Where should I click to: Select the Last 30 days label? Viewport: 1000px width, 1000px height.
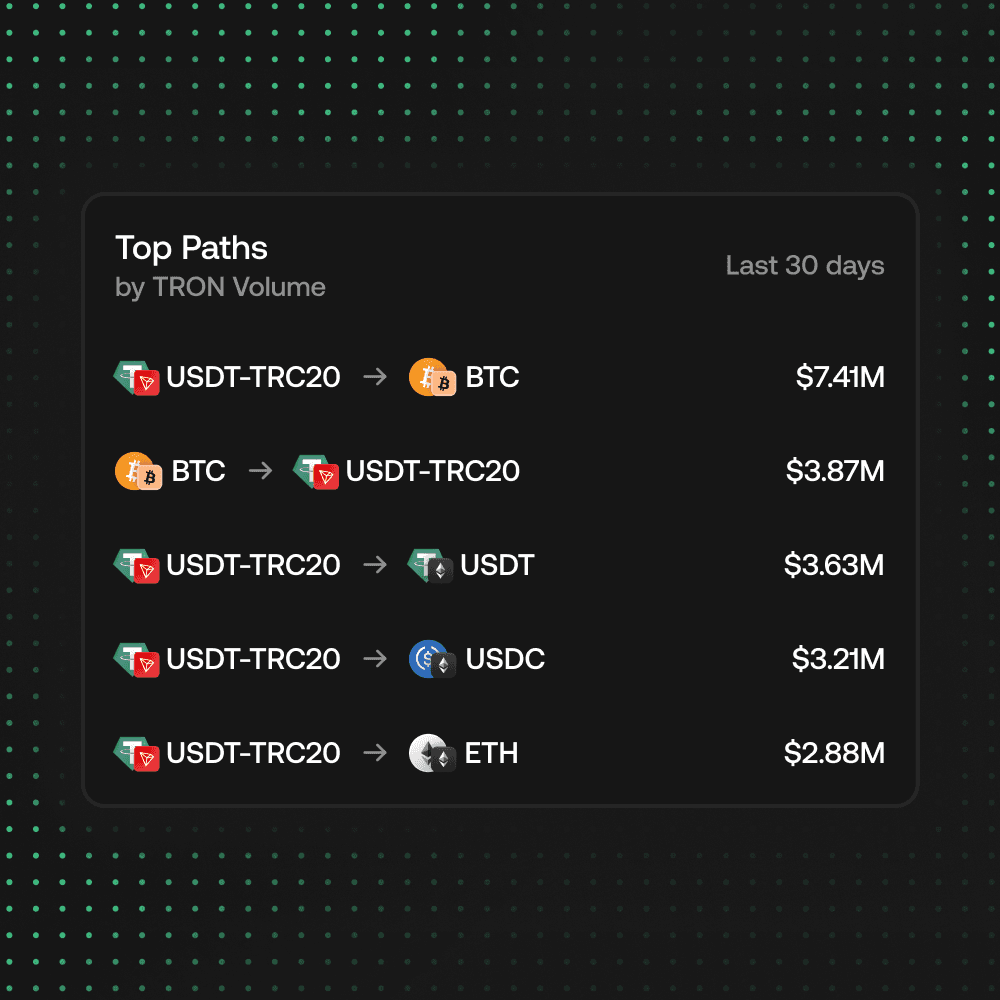[805, 266]
